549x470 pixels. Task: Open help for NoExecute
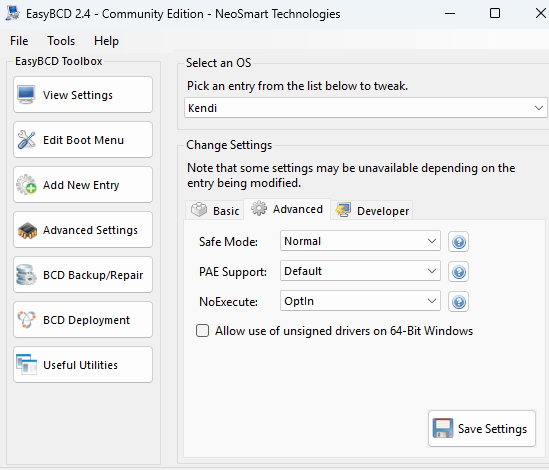459,302
